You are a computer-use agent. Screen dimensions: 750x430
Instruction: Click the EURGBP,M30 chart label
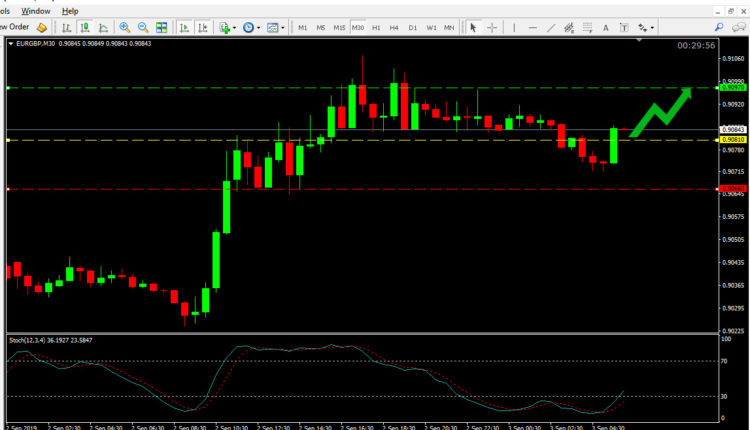pyautogui.click(x=35, y=44)
